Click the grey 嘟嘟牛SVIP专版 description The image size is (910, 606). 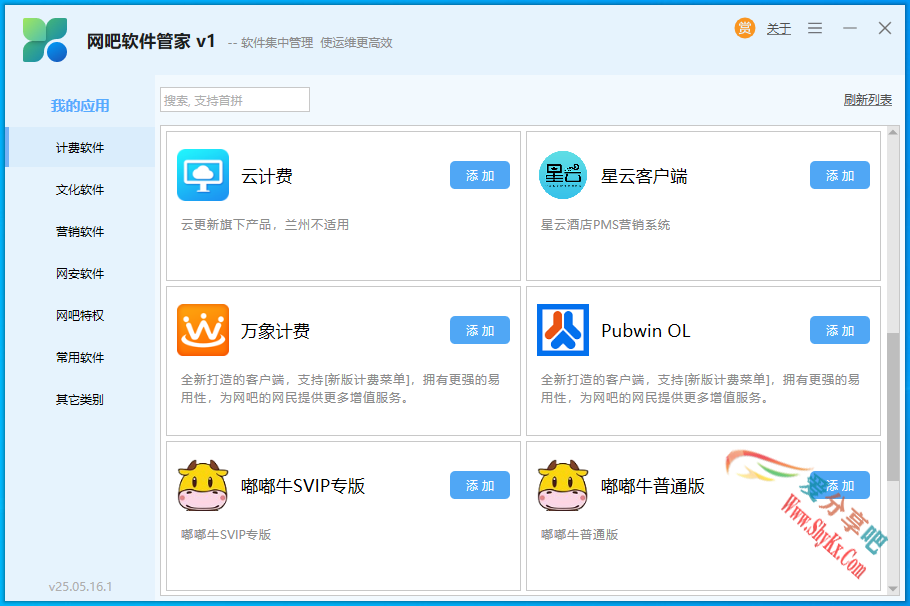(x=226, y=535)
